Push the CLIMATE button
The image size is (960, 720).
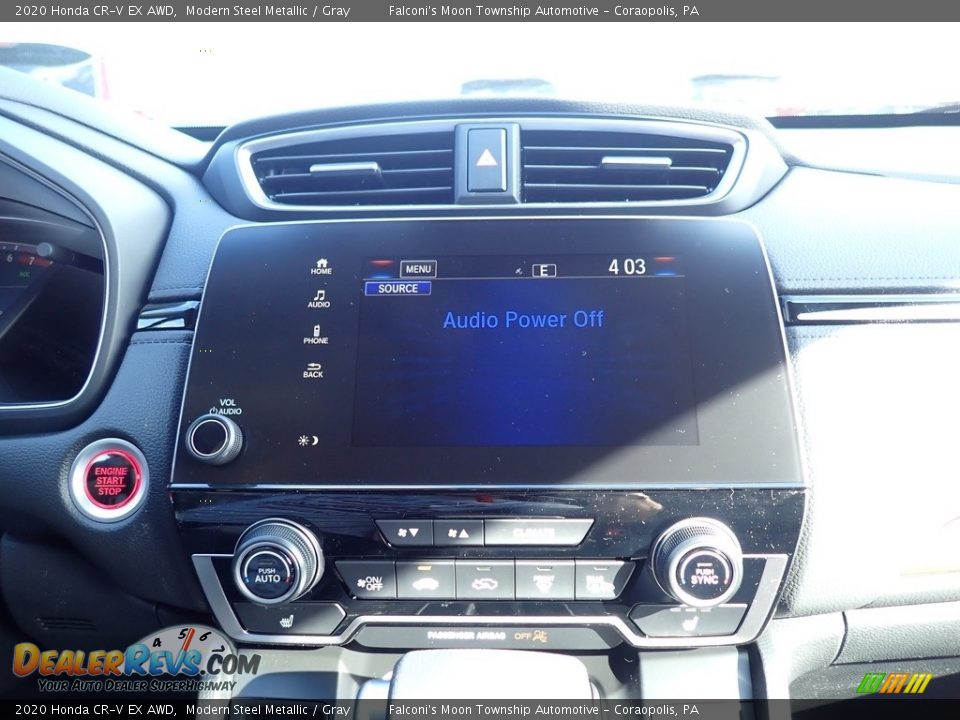(538, 532)
